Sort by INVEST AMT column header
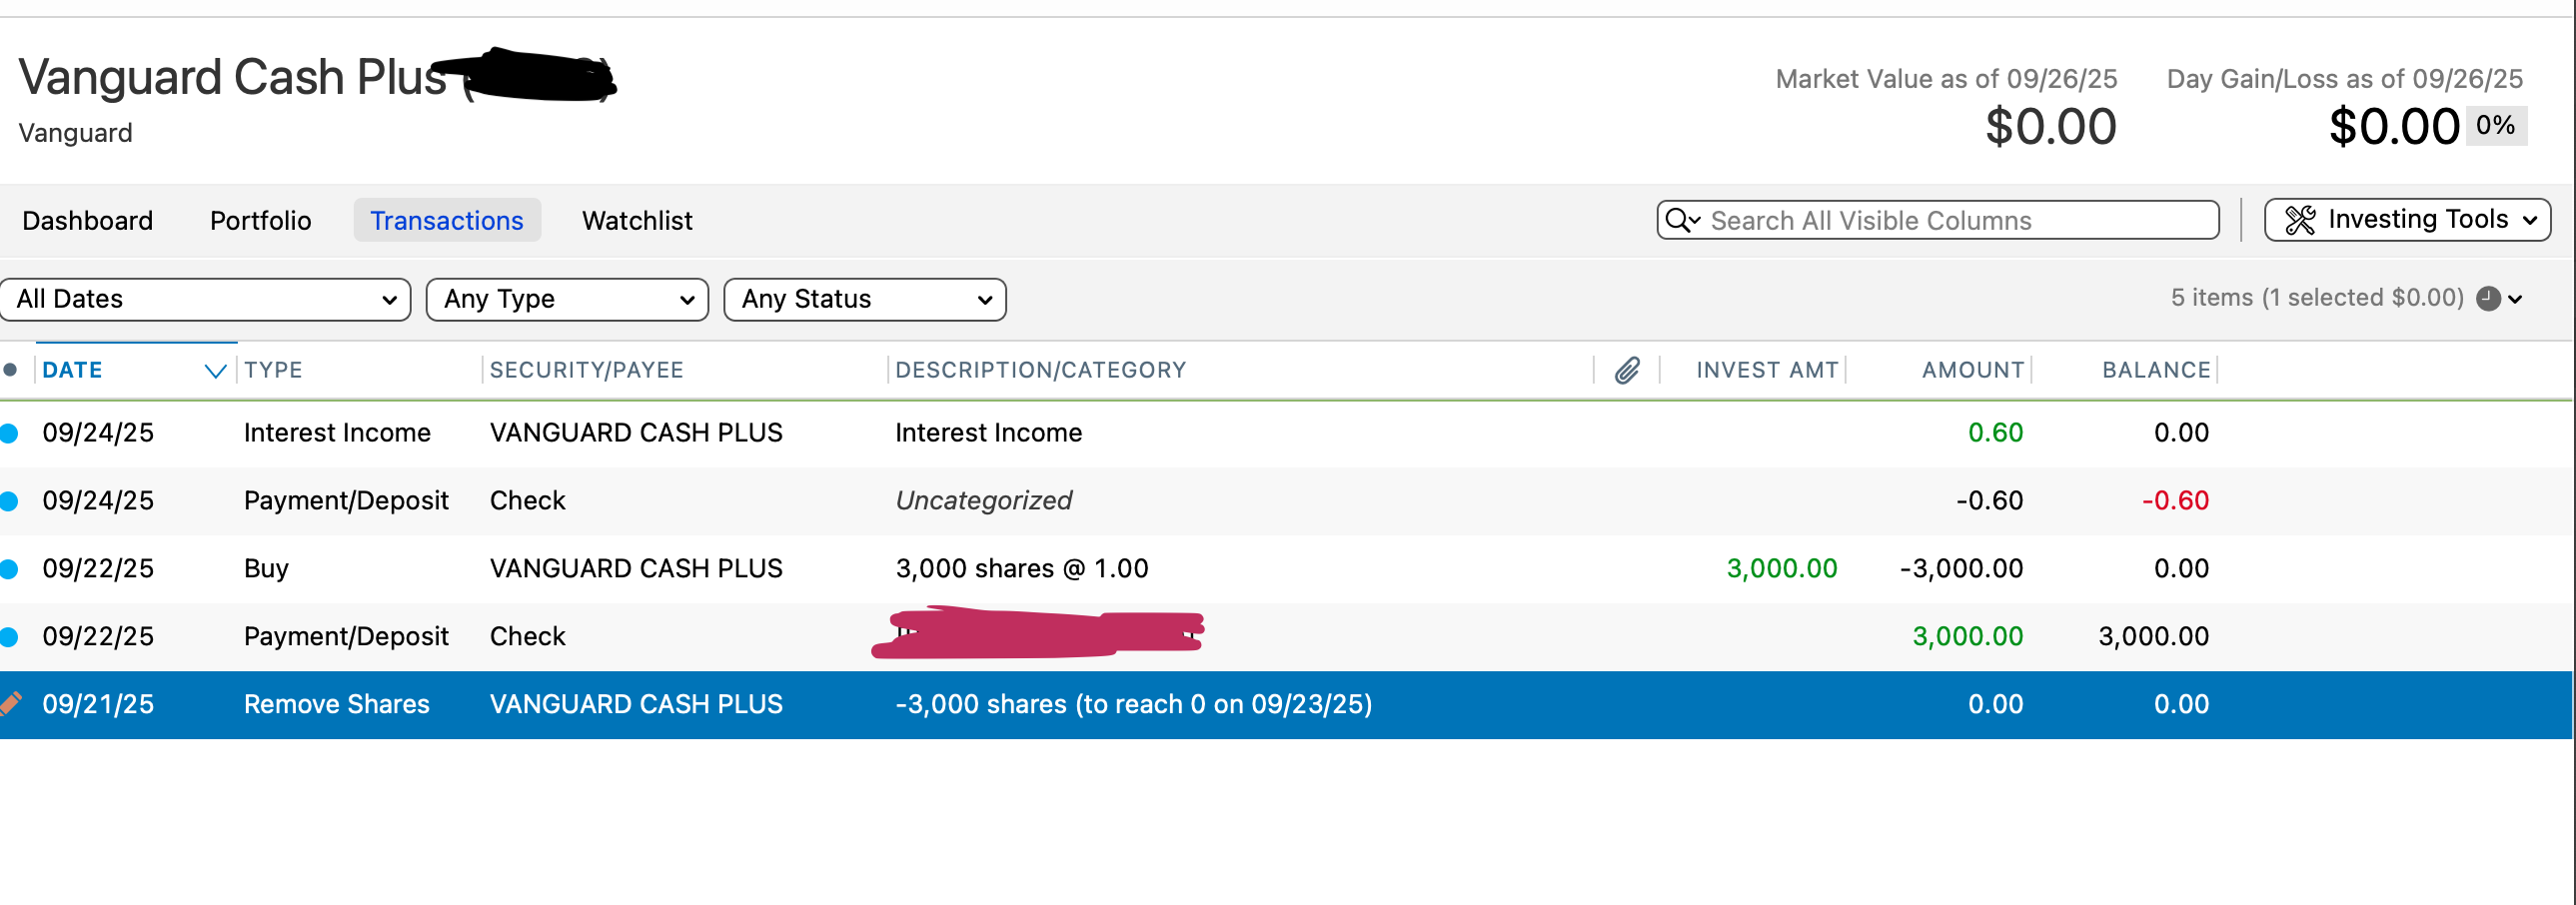 pos(1767,370)
